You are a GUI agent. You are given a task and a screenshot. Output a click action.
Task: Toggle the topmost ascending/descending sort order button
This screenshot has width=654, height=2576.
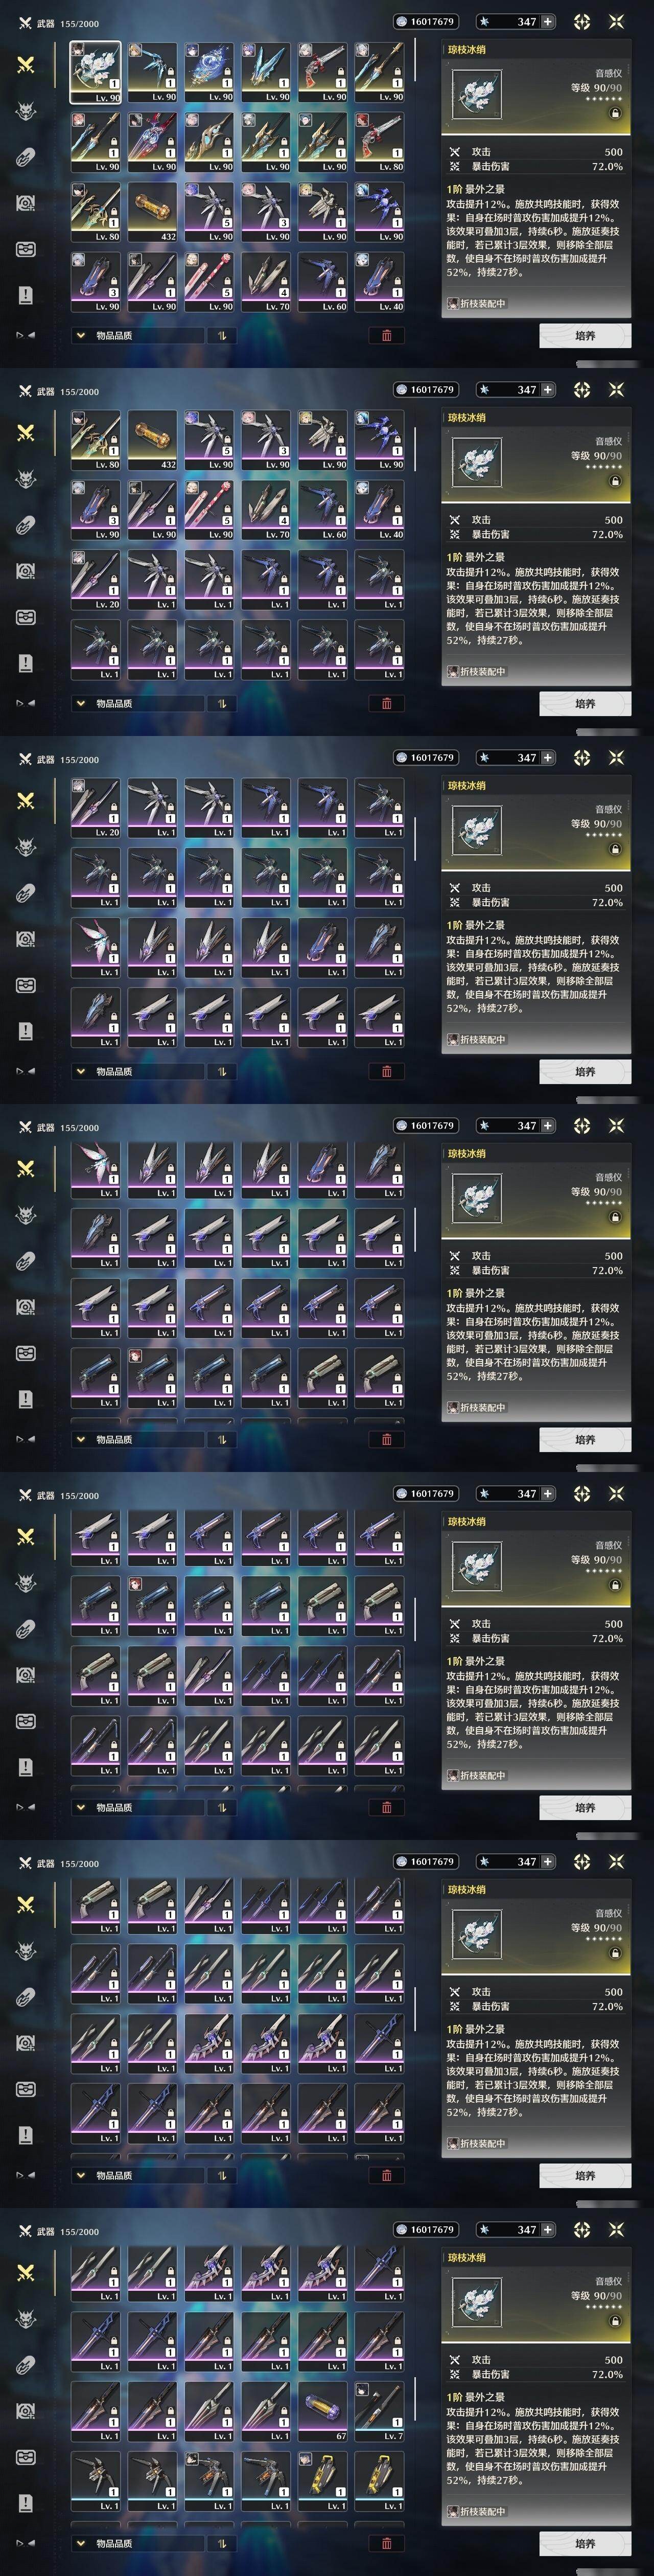(222, 336)
